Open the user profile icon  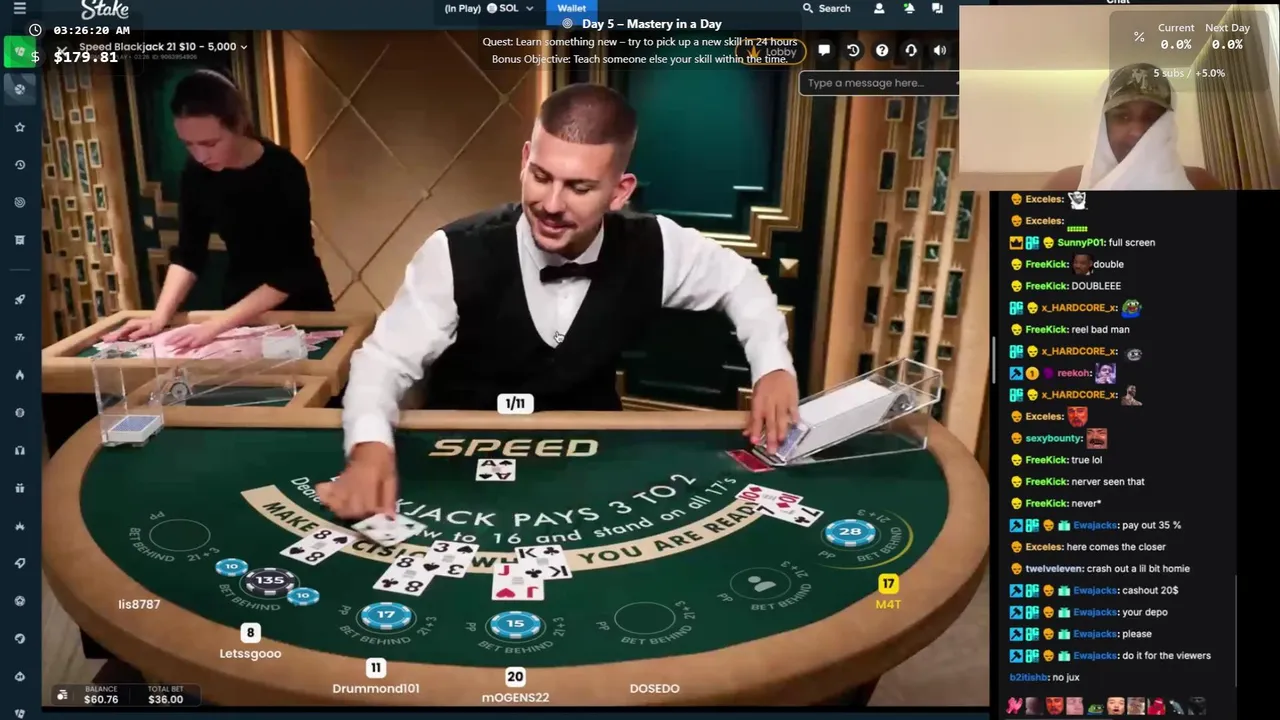[x=879, y=8]
